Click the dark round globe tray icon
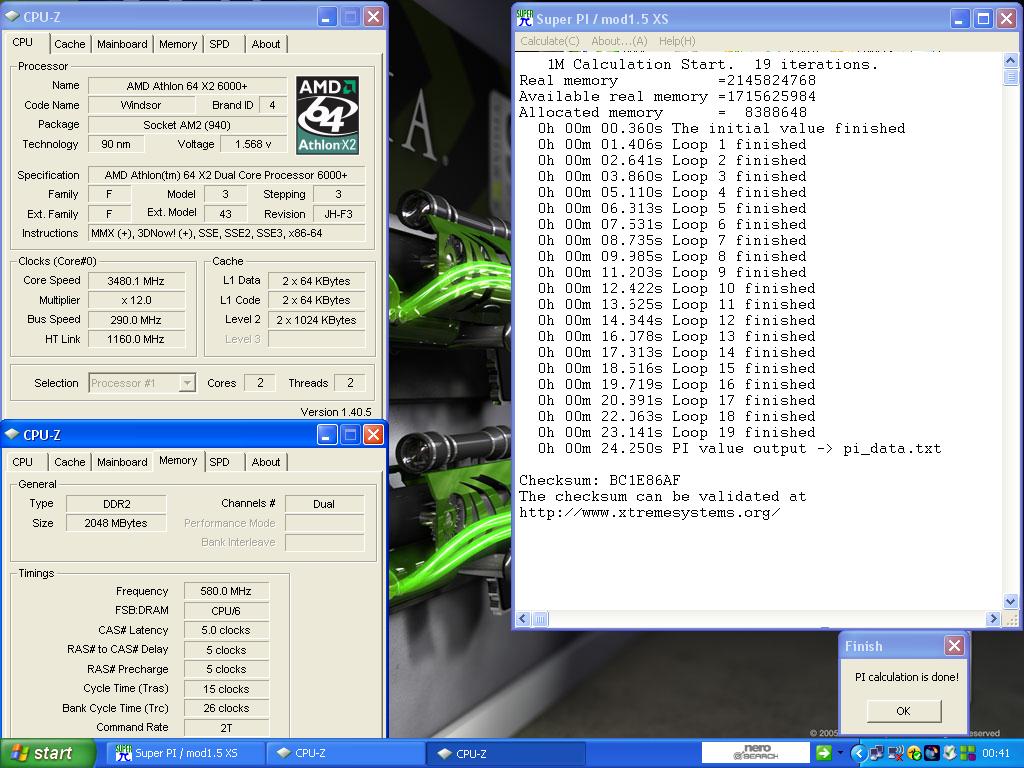This screenshot has height=768, width=1024. [x=931, y=754]
